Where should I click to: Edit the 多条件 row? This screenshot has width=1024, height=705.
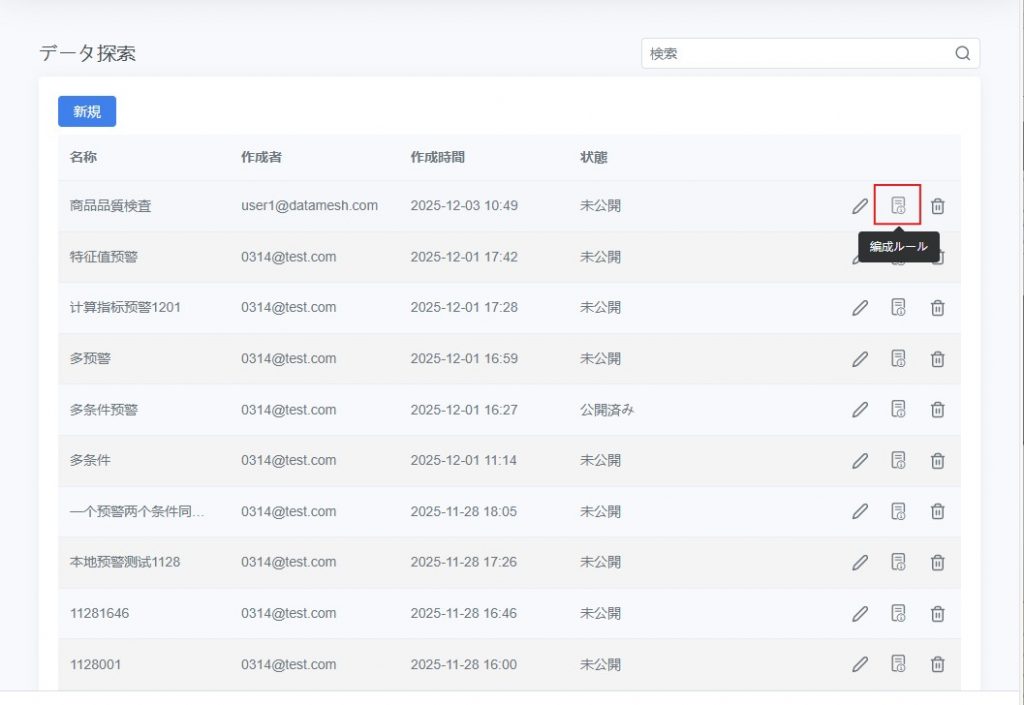click(860, 460)
